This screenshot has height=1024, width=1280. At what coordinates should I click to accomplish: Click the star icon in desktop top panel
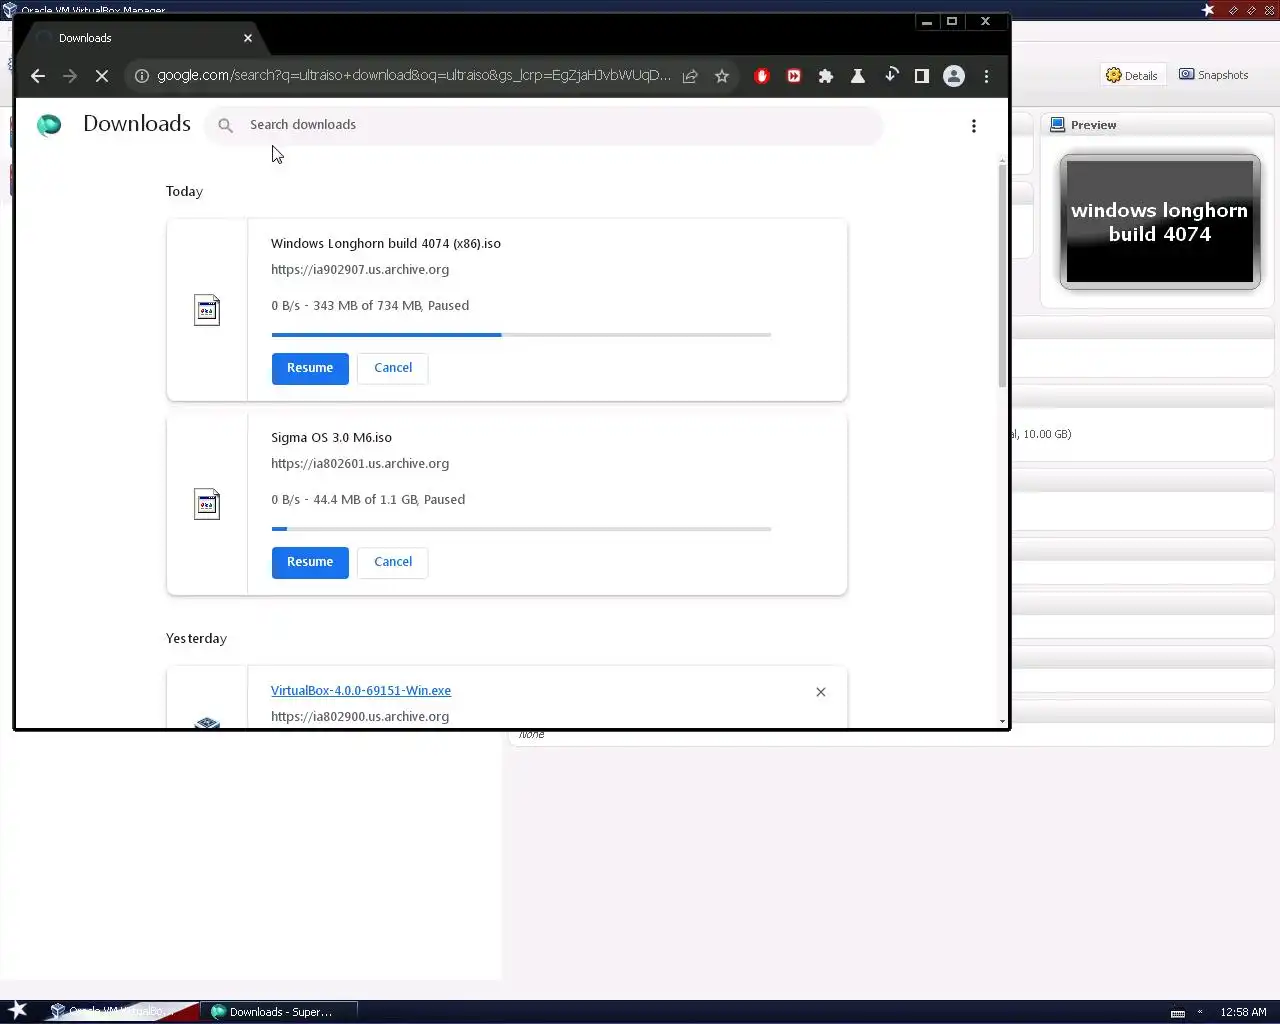click(1208, 10)
